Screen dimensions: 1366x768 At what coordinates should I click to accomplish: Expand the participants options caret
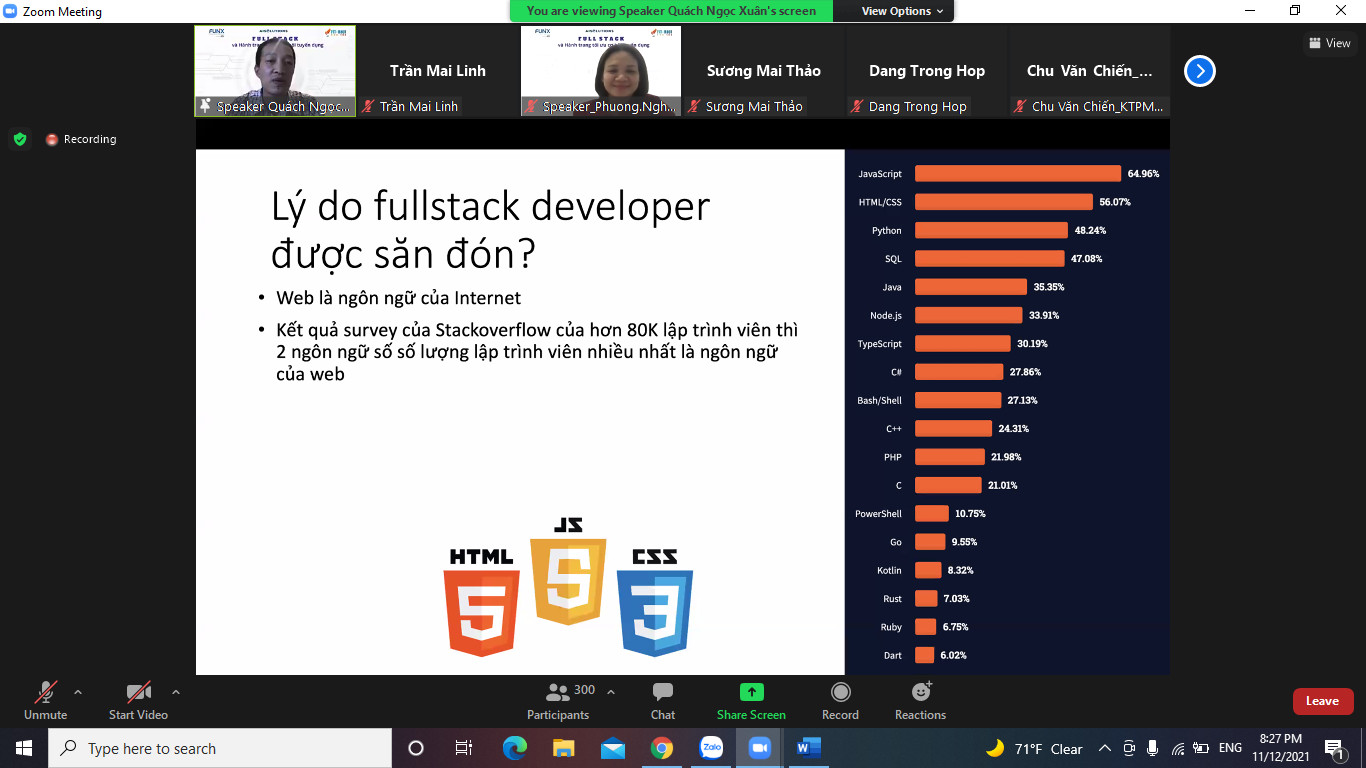611,692
